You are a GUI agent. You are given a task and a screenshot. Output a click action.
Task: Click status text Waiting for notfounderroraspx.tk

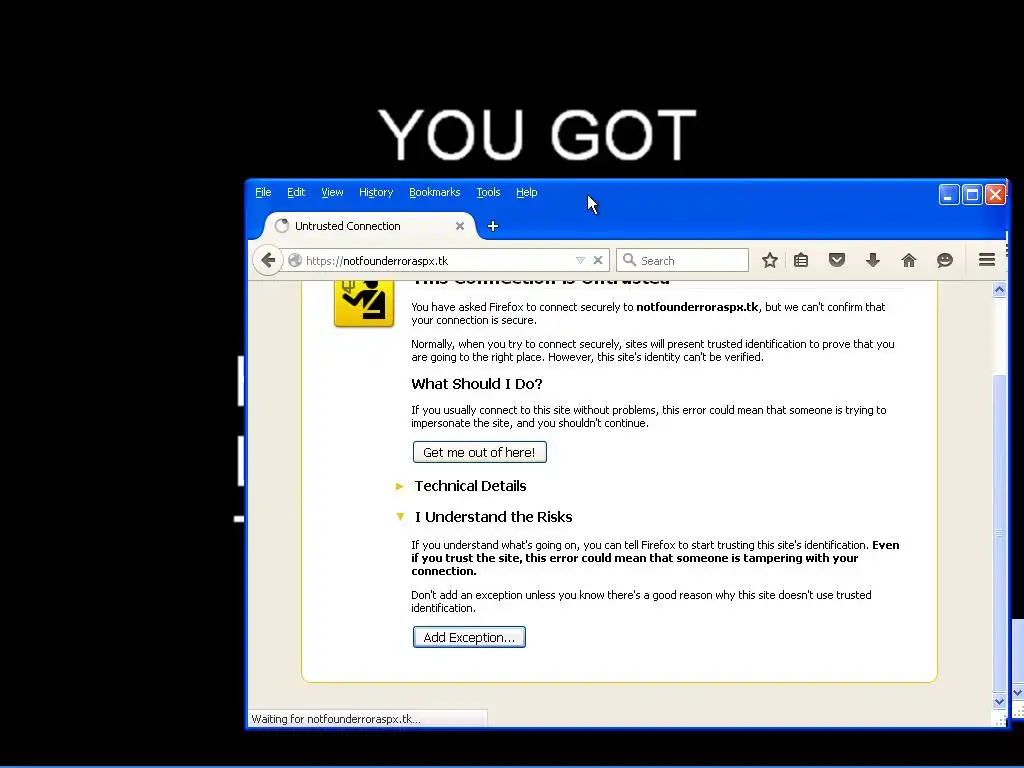pos(336,719)
